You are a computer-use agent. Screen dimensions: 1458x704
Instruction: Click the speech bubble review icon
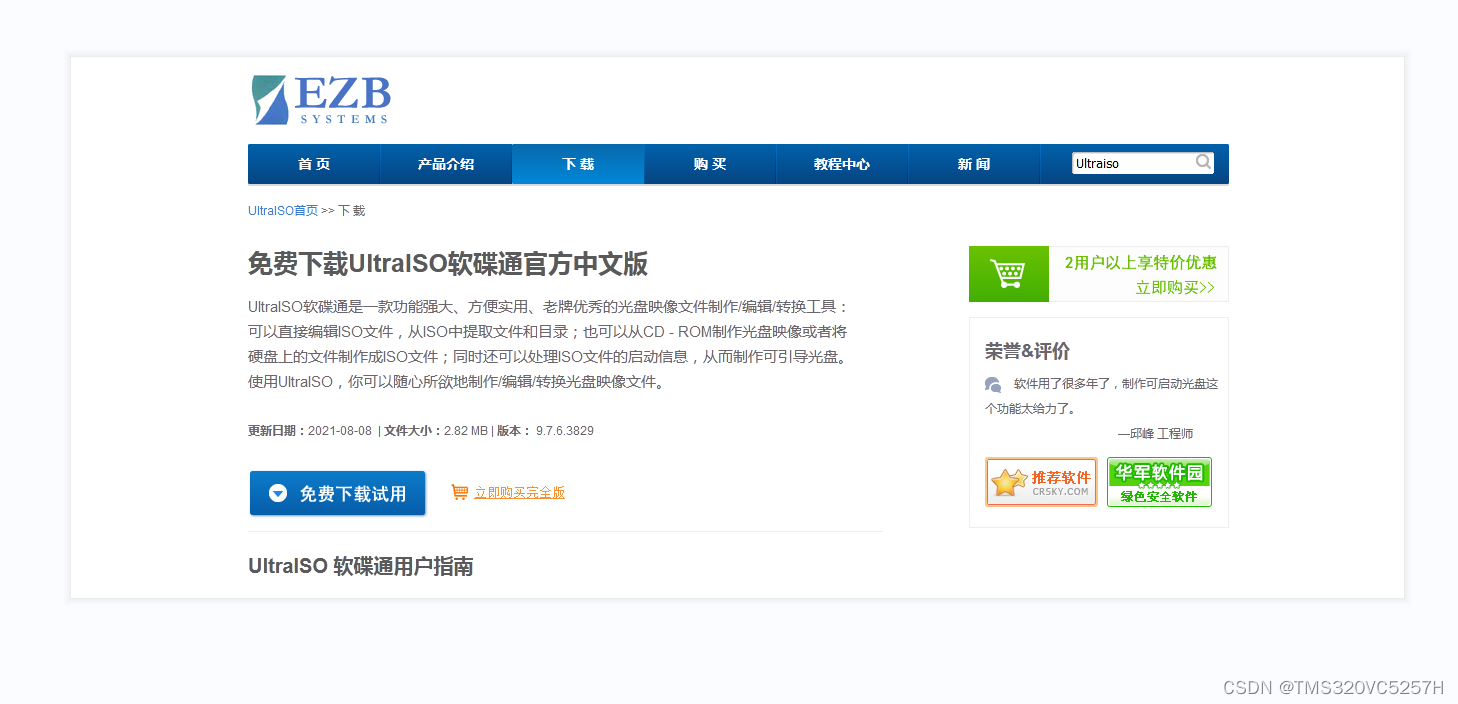(x=993, y=384)
